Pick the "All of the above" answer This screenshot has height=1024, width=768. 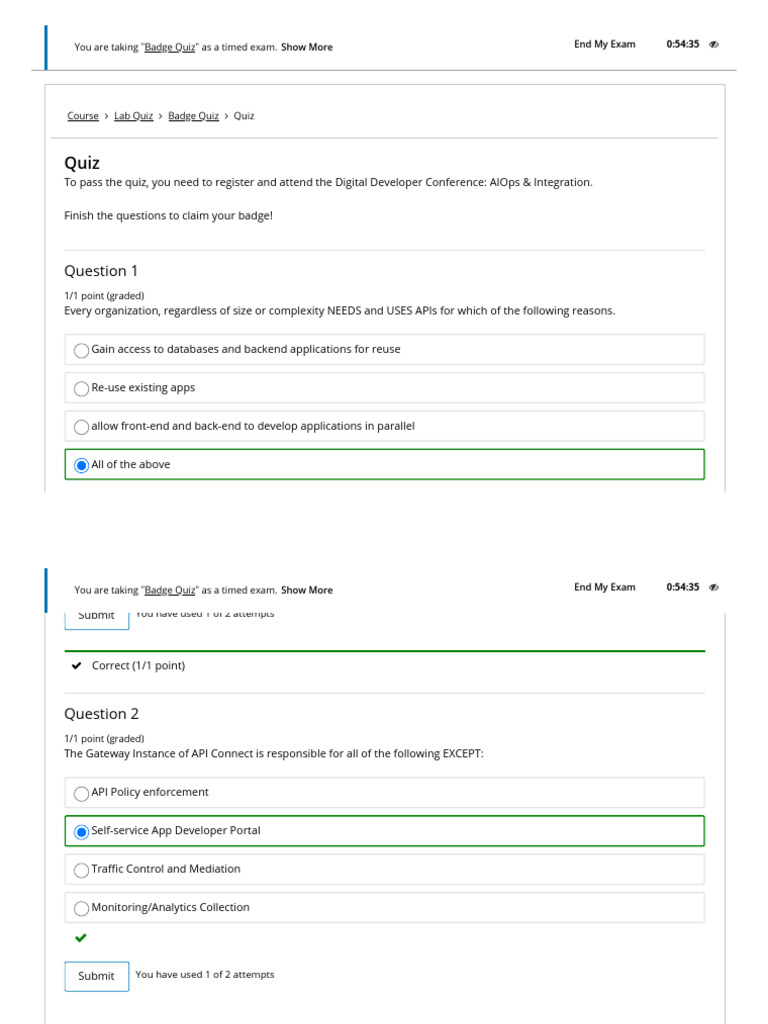point(82,465)
